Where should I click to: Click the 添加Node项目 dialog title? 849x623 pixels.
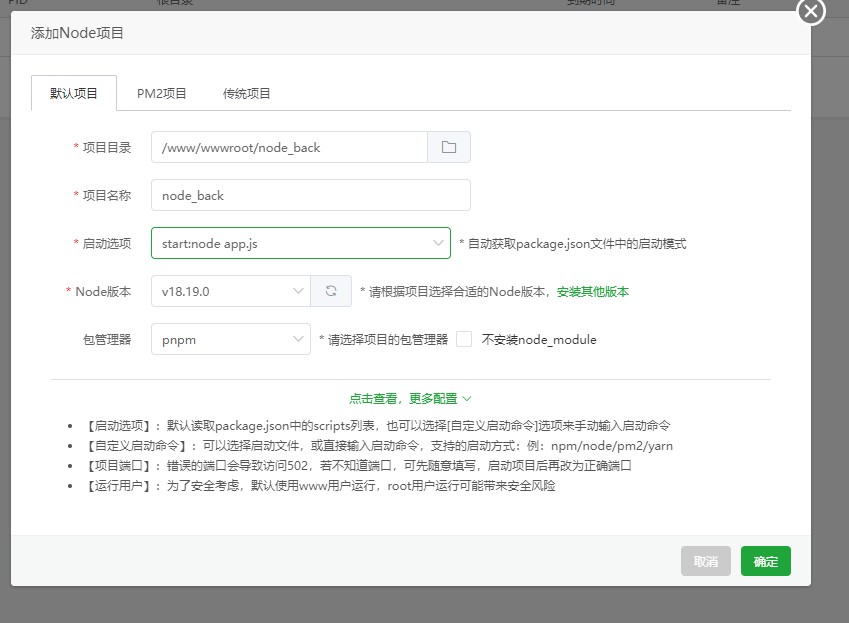pyautogui.click(x=77, y=33)
